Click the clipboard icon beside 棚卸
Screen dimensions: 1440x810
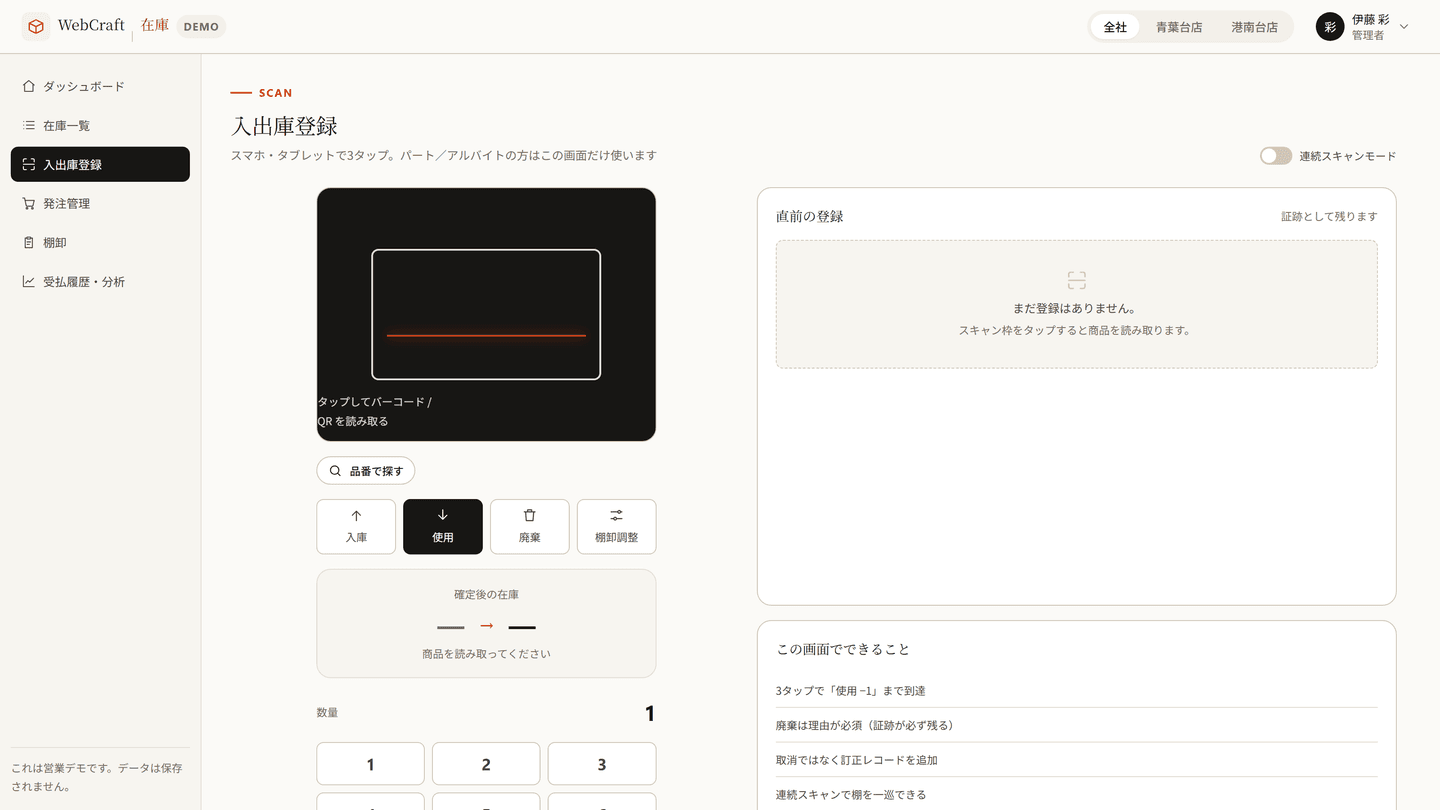[29, 242]
